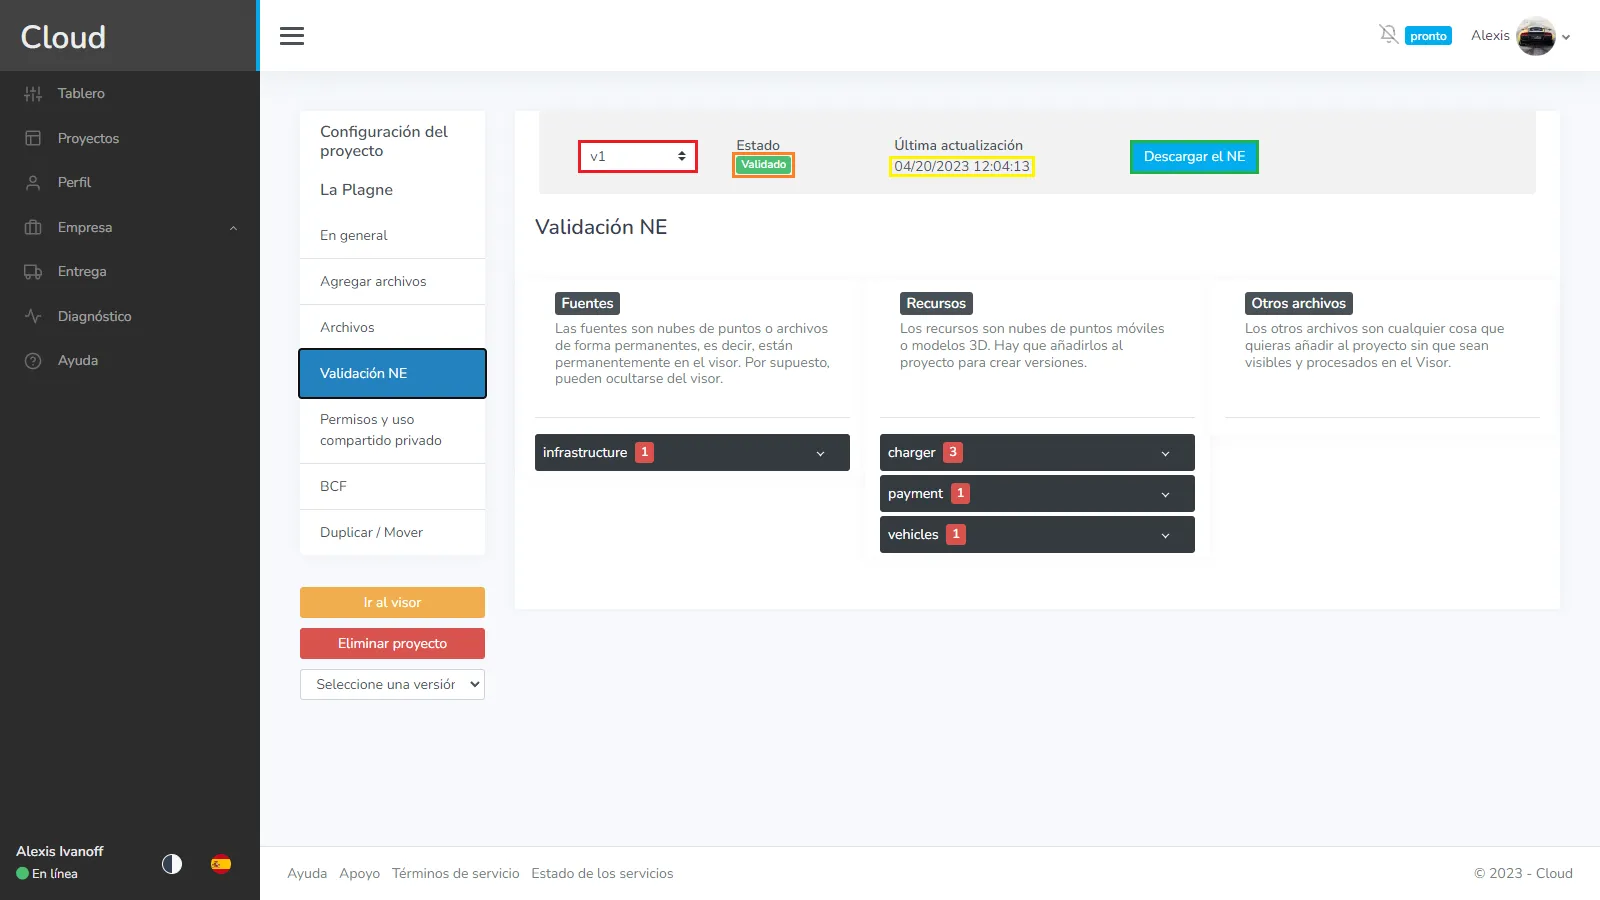This screenshot has height=900, width=1600.
Task: Select the Agregar archivos tab
Action: pos(392,281)
